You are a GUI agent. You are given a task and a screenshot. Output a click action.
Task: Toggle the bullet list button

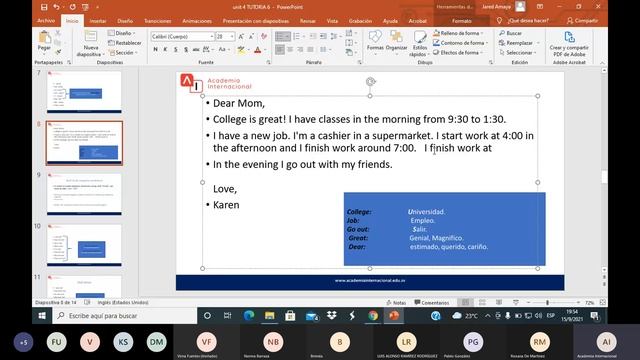[x=282, y=36]
